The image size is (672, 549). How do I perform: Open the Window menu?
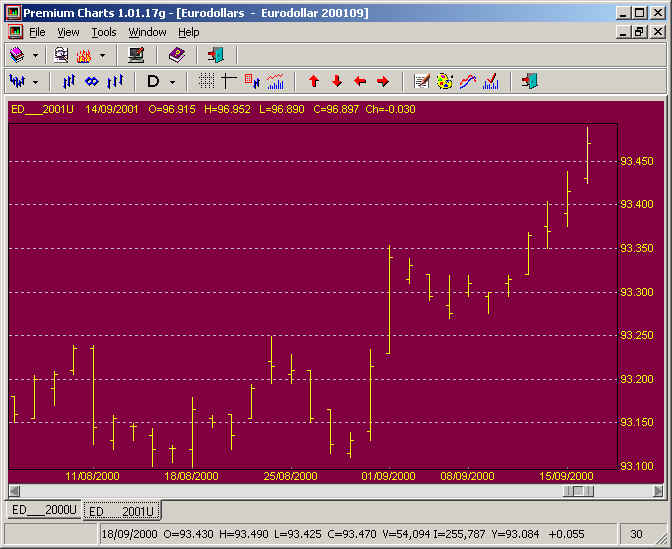click(147, 32)
